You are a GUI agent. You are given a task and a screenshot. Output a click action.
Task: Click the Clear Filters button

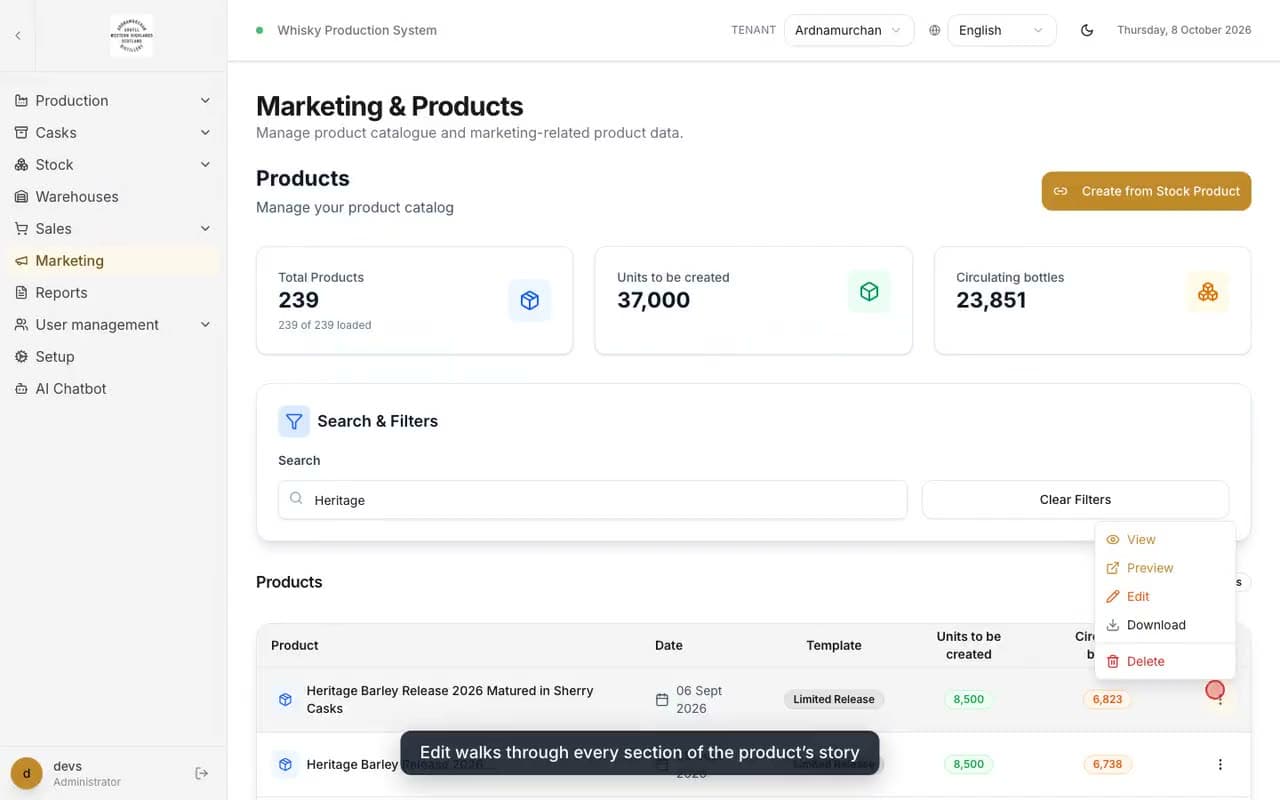1075,499
